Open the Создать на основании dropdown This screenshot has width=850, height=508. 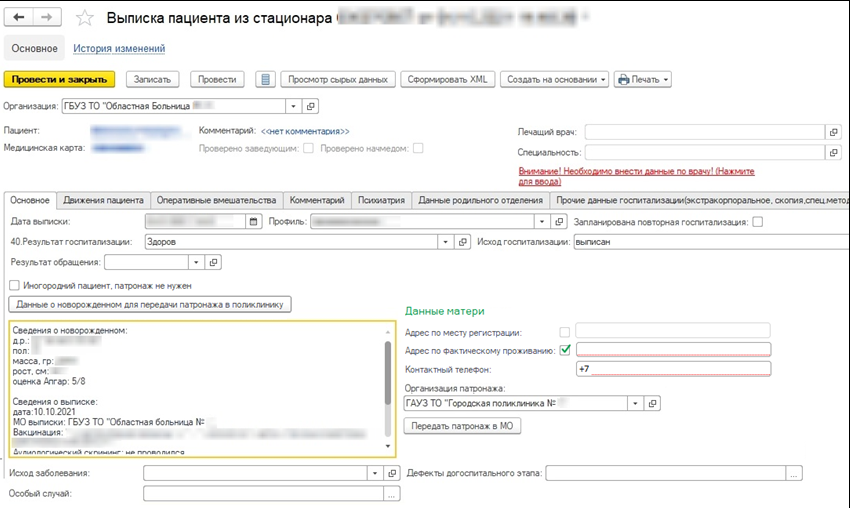[555, 80]
